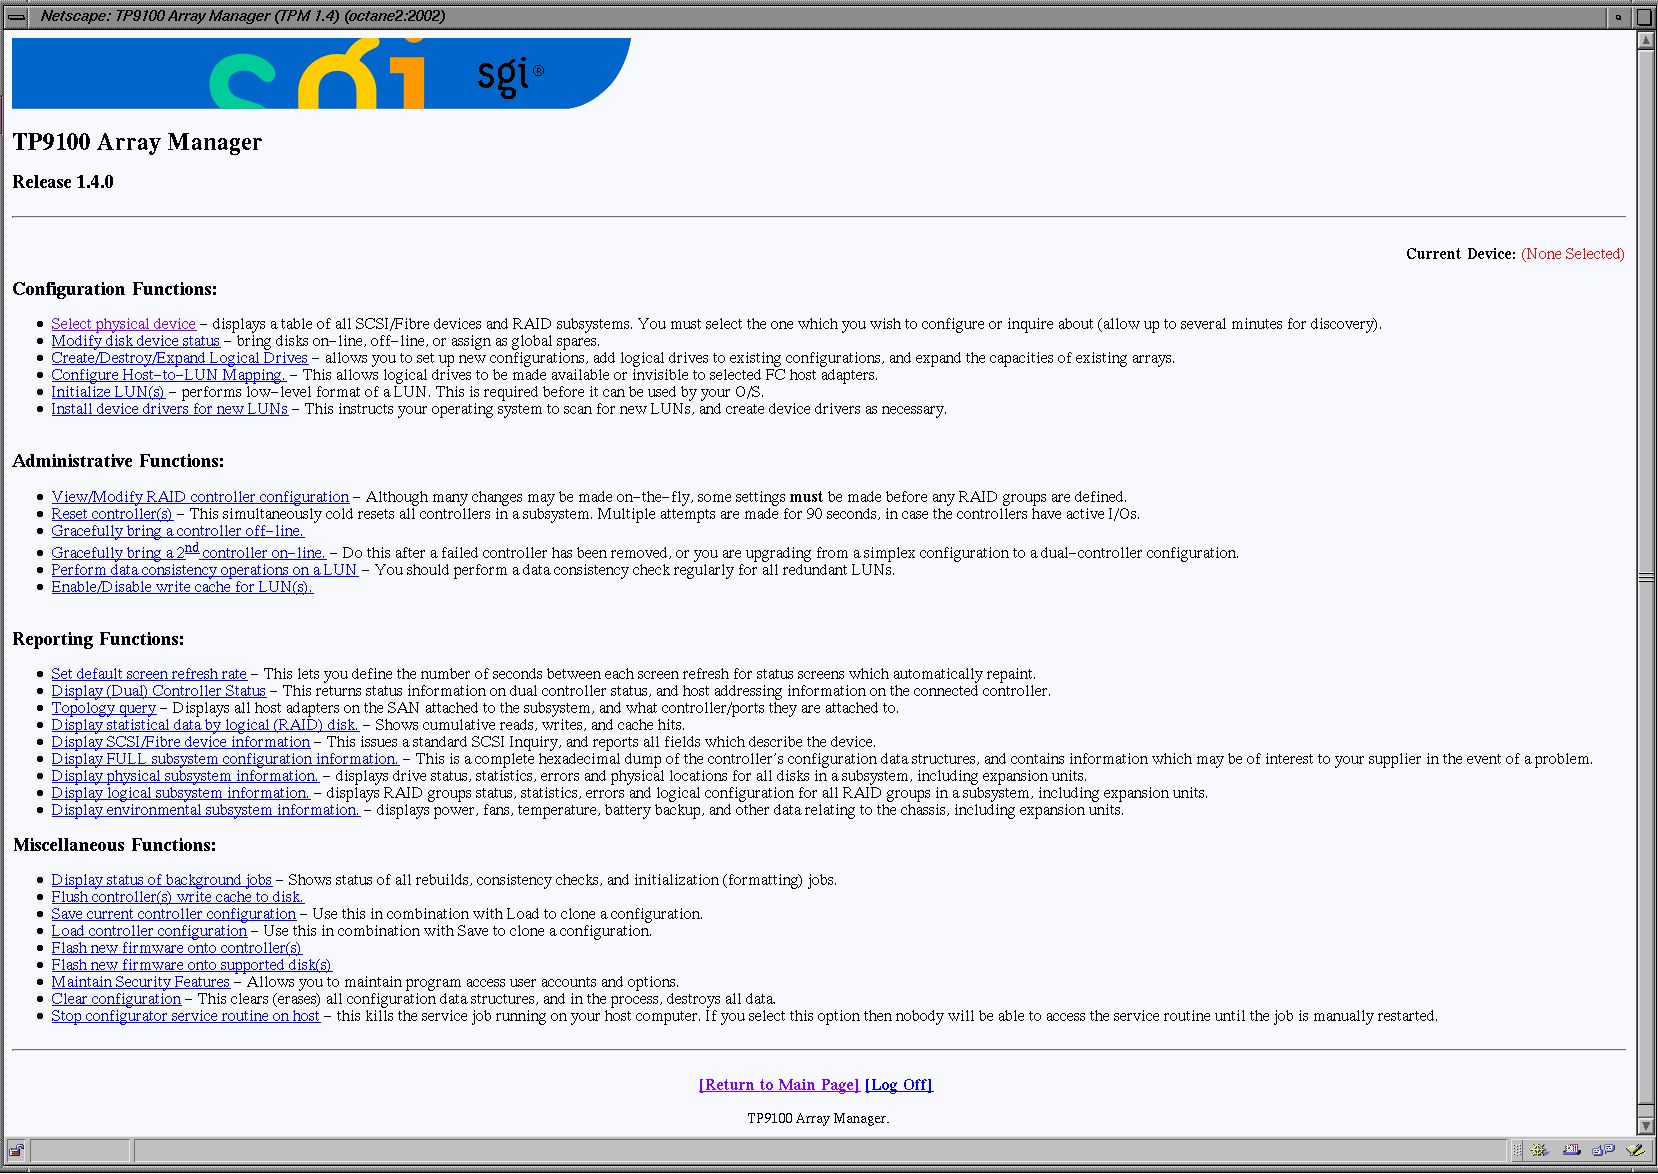This screenshot has width=1658, height=1174.
Task: Click Reset controller(s) link
Action: coord(112,514)
